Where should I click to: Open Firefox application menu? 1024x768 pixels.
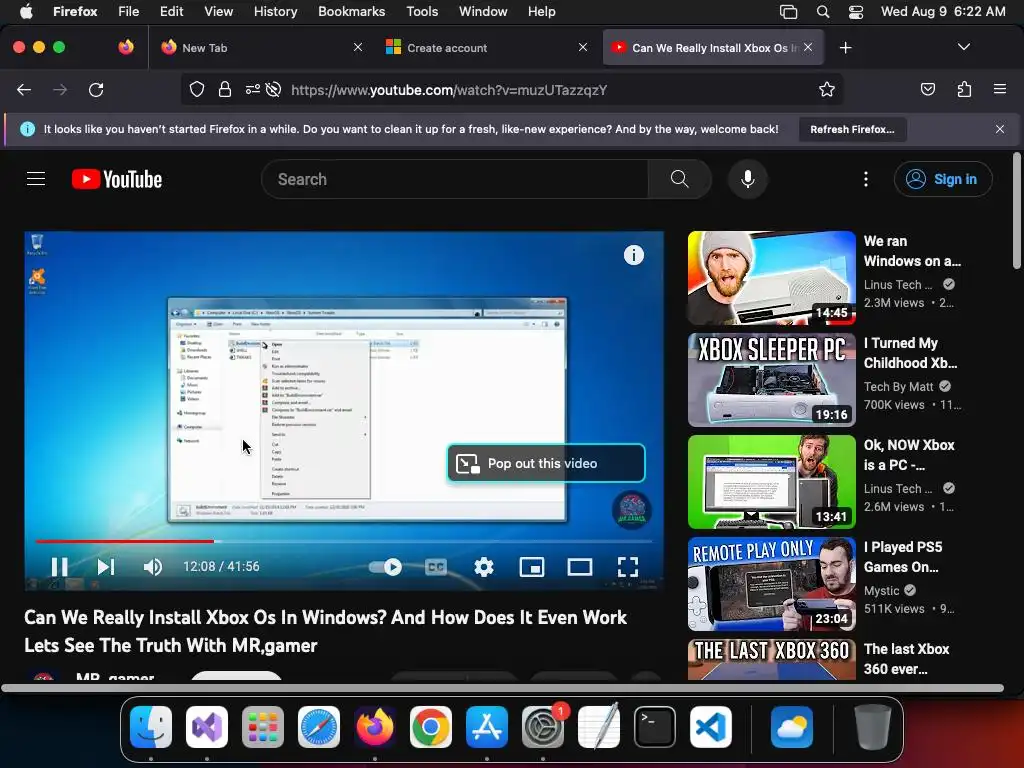[x=1000, y=89]
